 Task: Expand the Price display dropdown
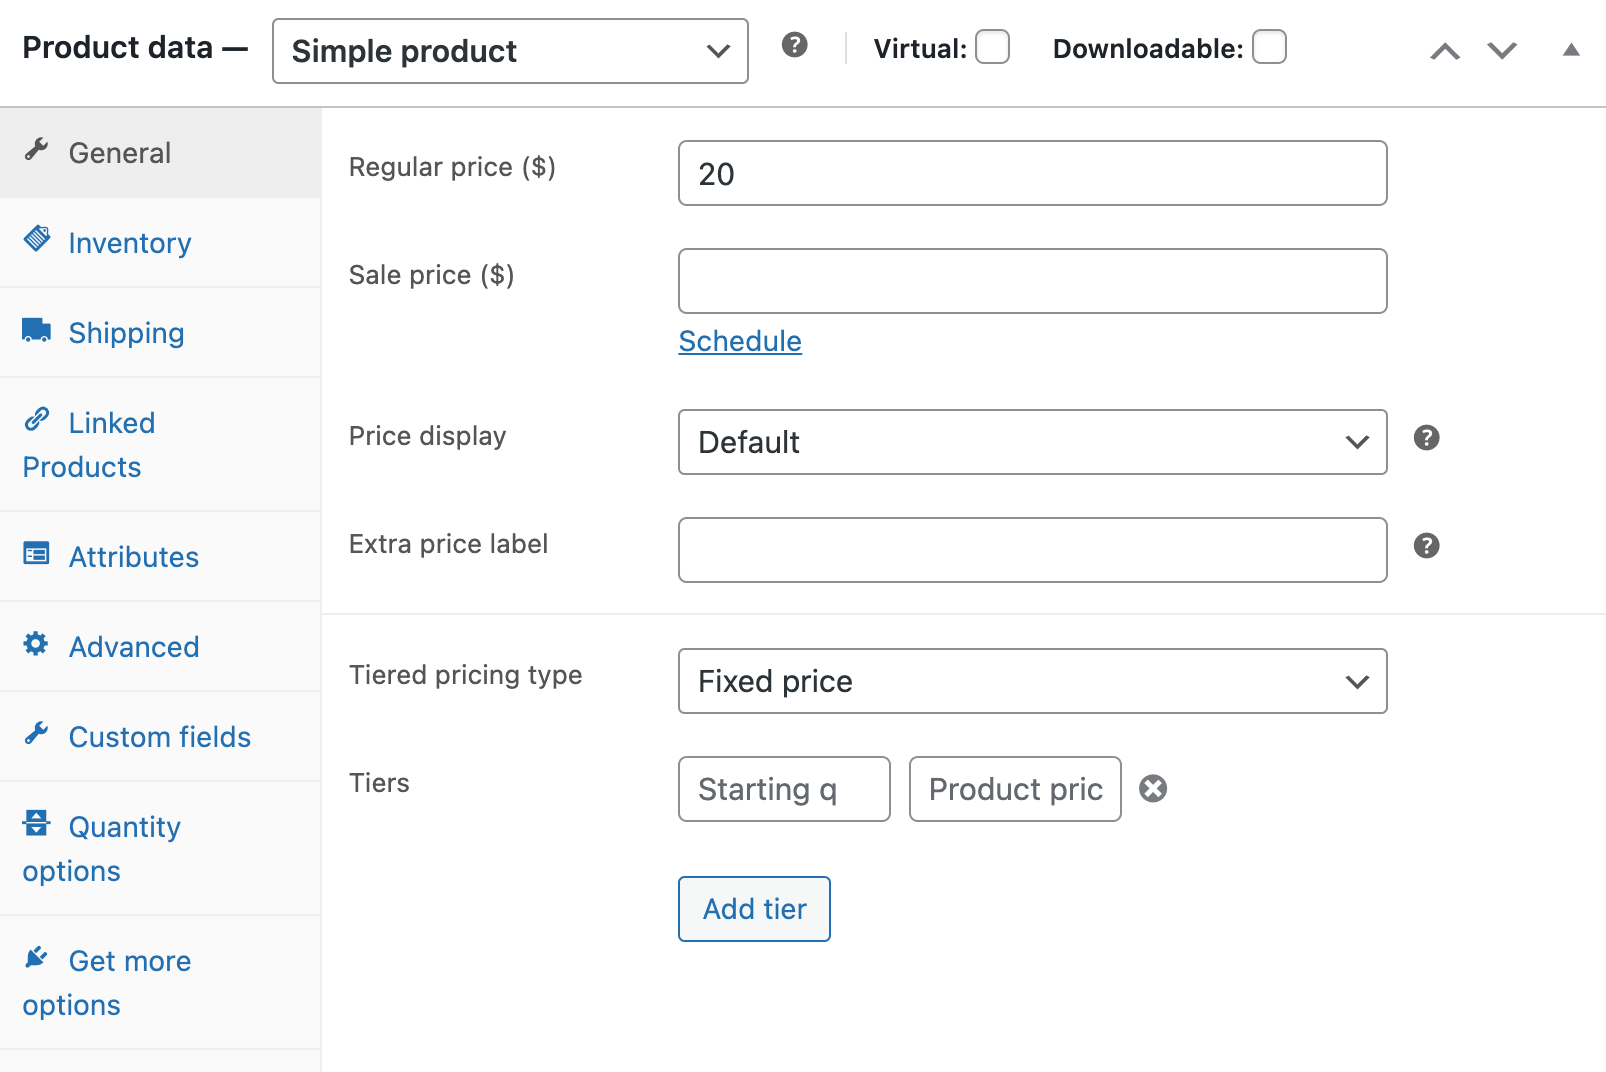click(1032, 442)
